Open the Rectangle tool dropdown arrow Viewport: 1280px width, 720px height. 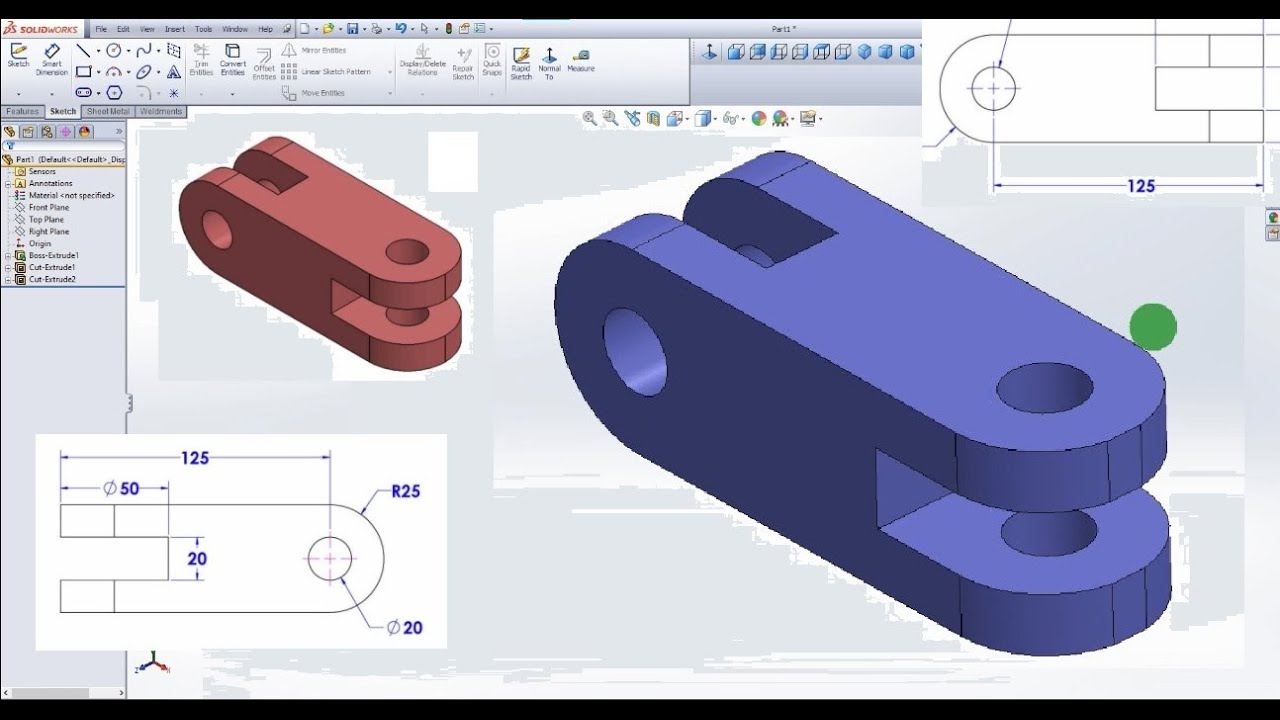[x=98, y=73]
